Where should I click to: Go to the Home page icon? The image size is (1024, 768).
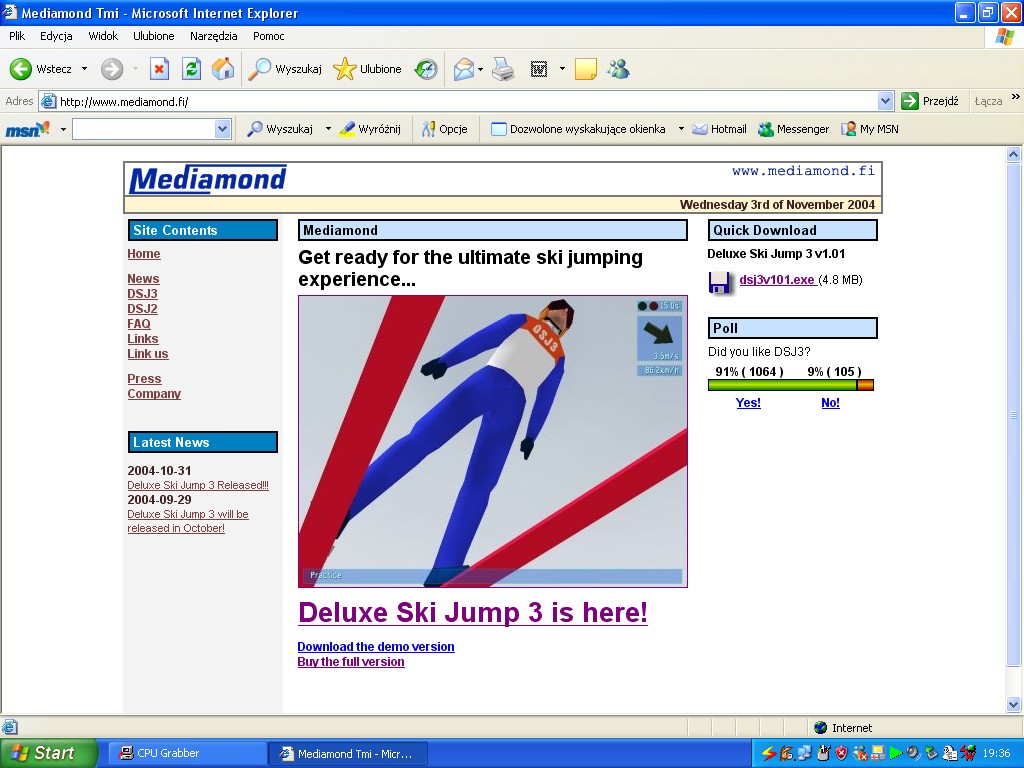click(223, 69)
